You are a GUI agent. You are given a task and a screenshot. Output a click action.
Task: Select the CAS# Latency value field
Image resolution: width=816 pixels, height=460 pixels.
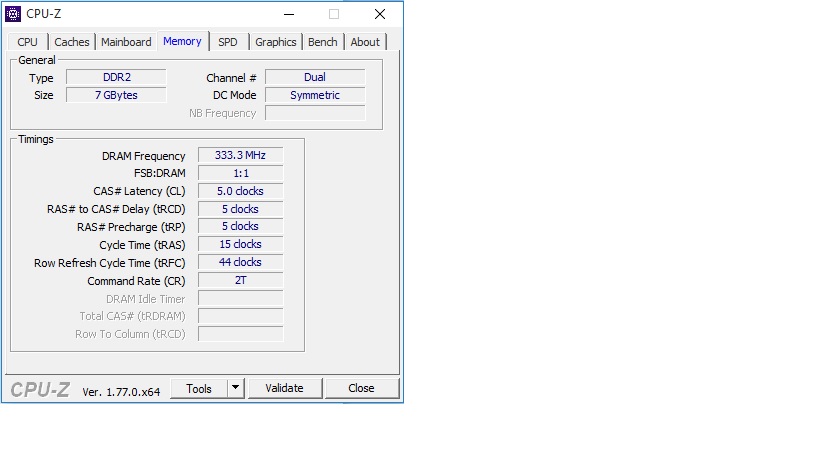click(x=240, y=191)
